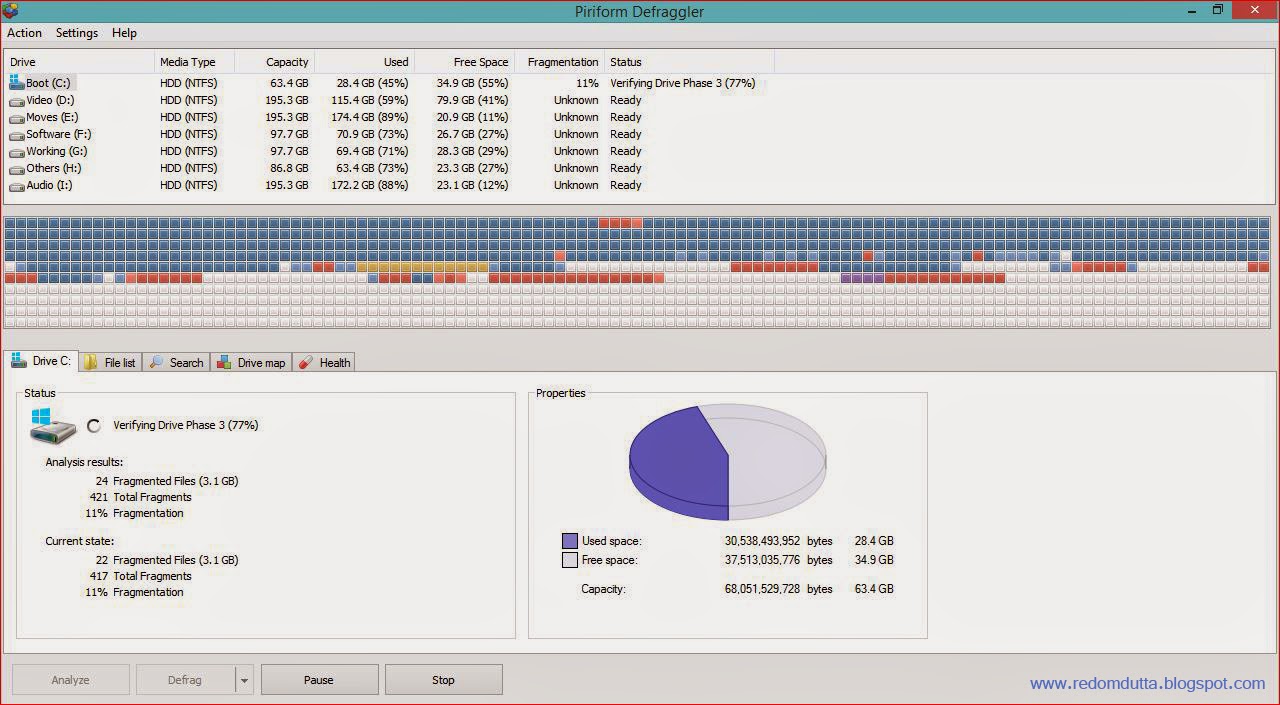Sort by the Drive column header
The image size is (1280, 705).
pos(80,62)
